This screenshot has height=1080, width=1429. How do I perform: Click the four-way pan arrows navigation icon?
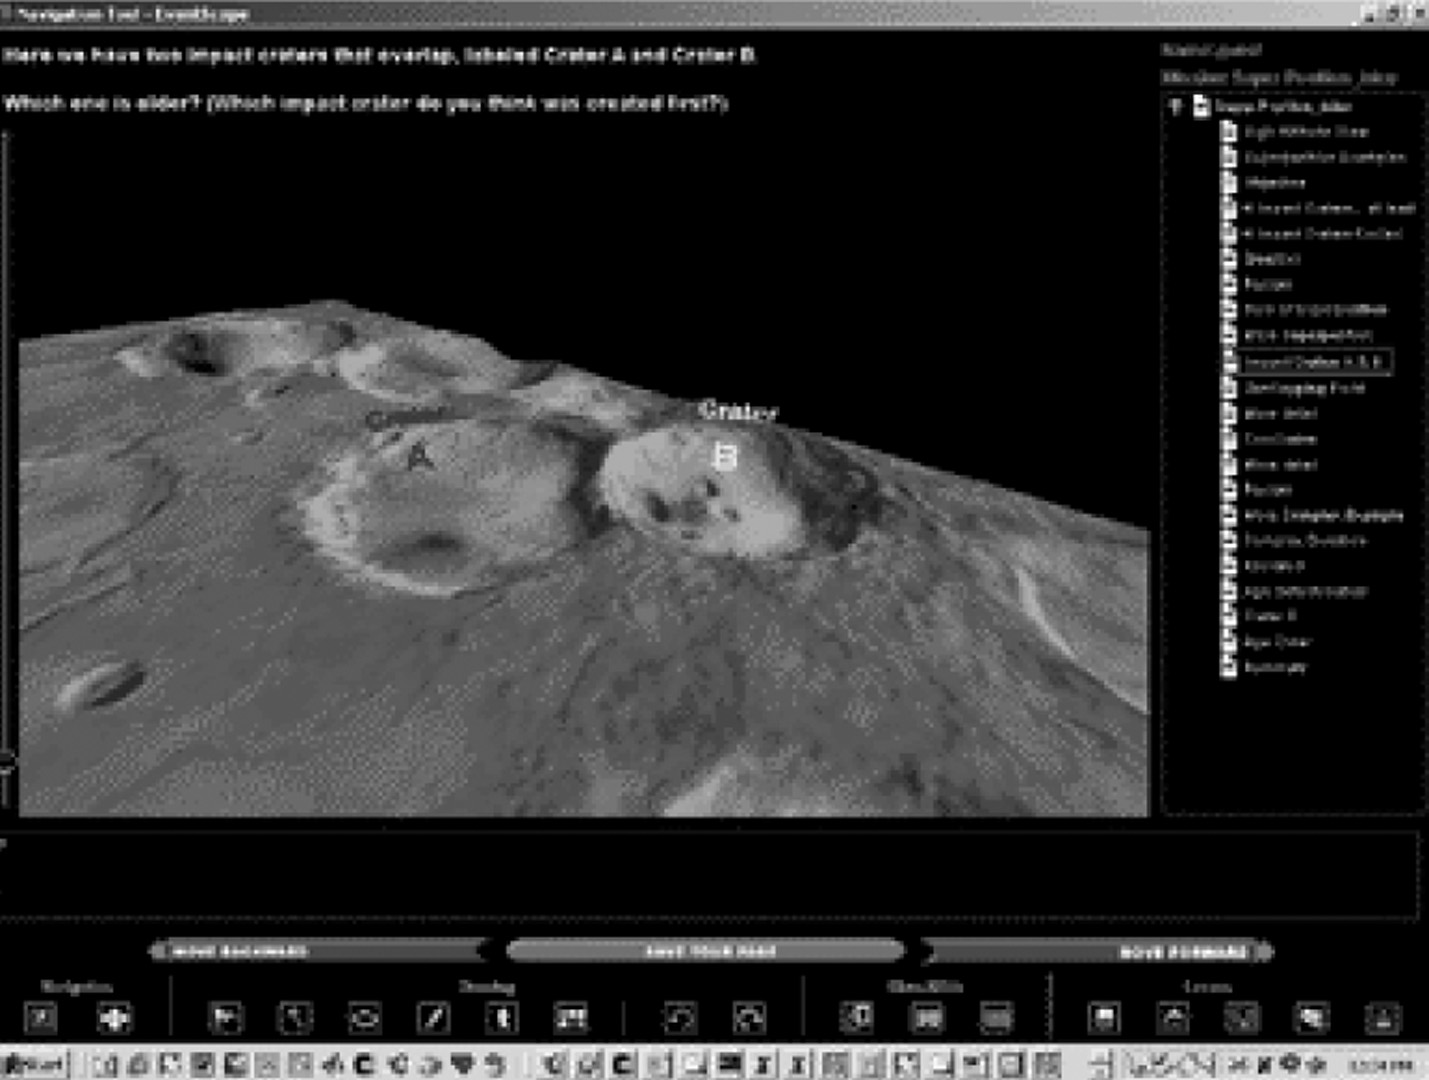[114, 1018]
